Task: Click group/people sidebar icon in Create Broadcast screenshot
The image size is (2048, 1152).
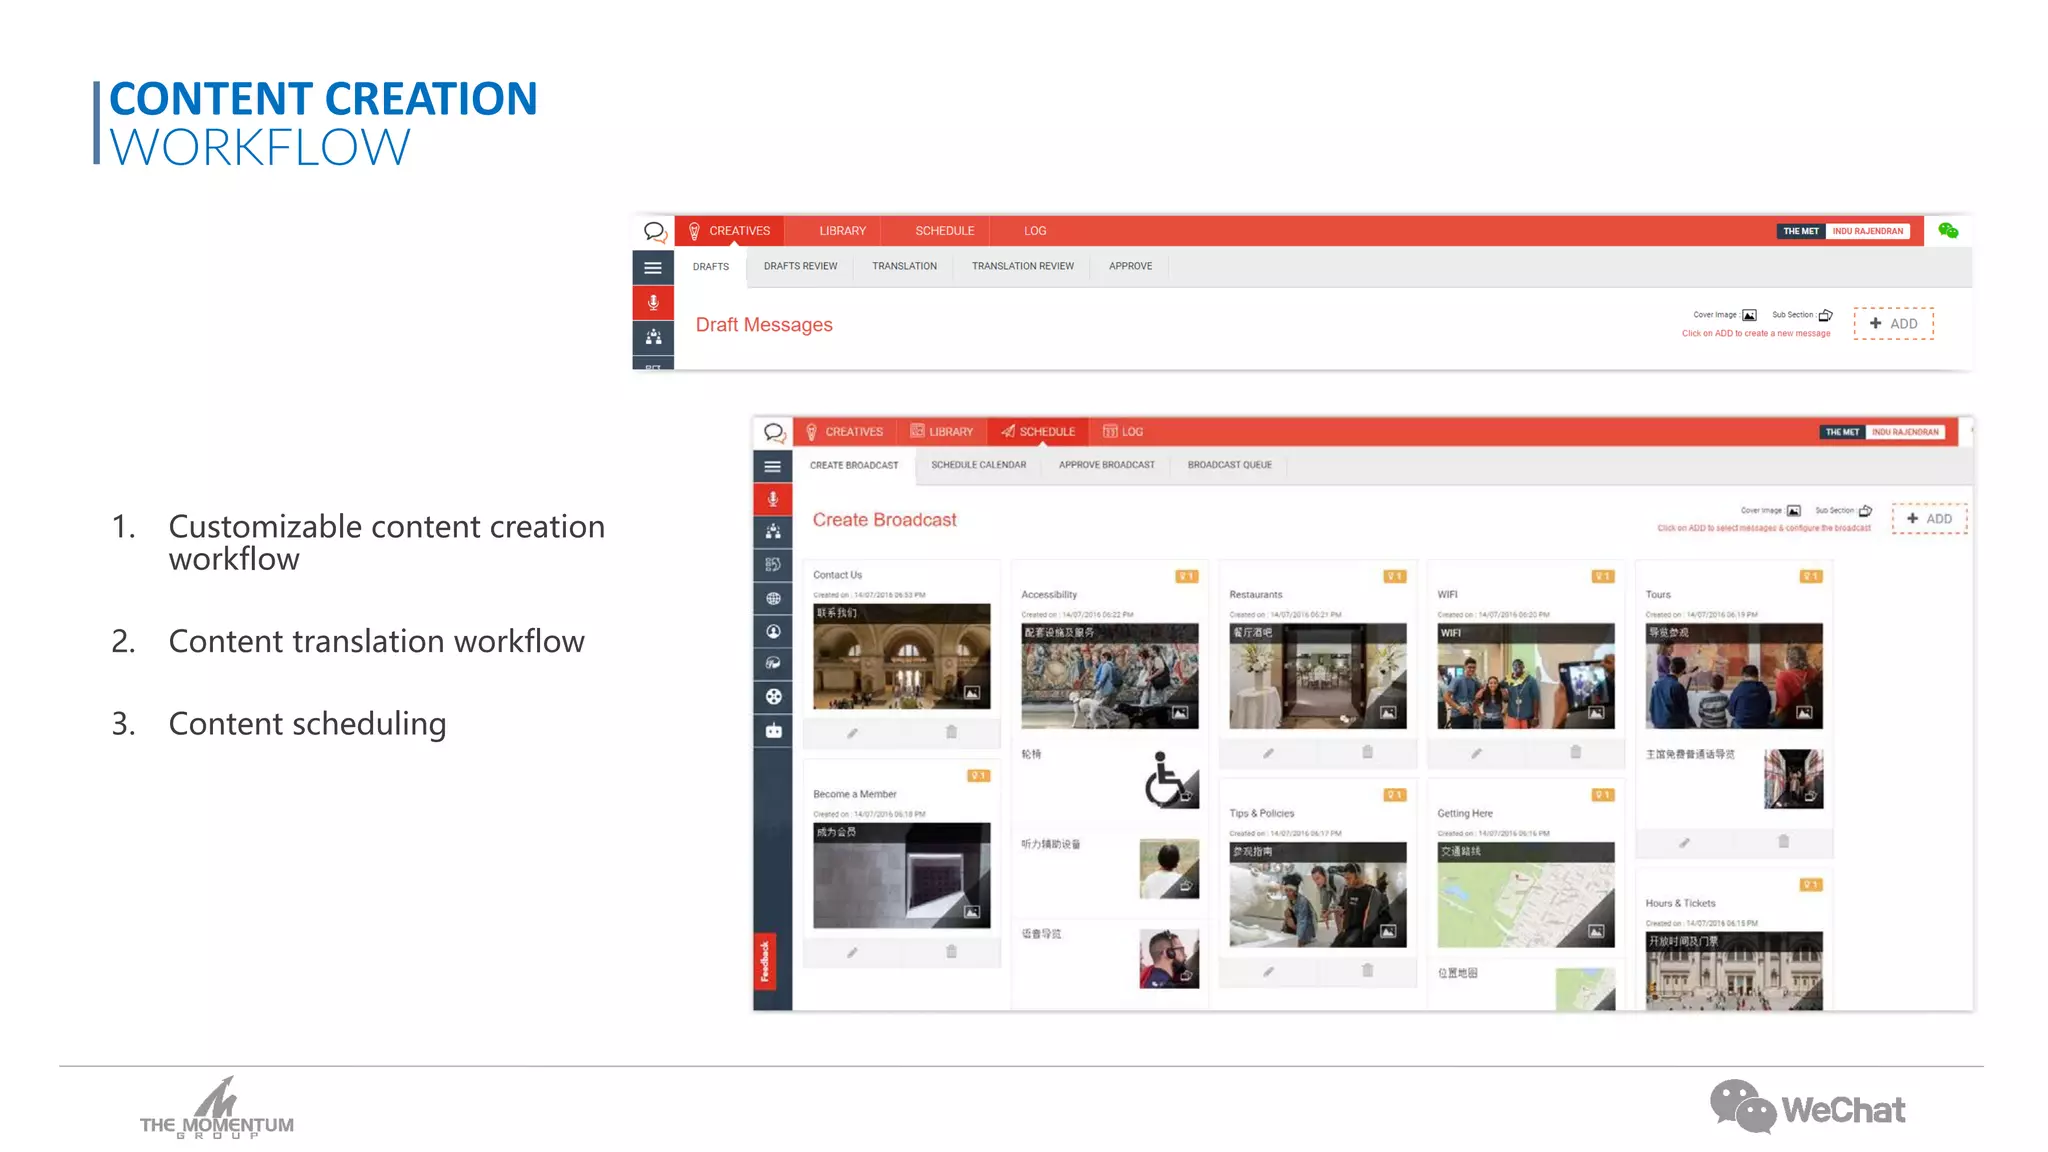Action: coord(773,532)
